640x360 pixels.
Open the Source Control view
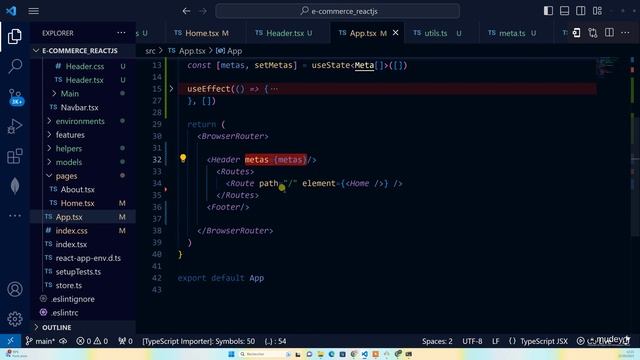15,97
